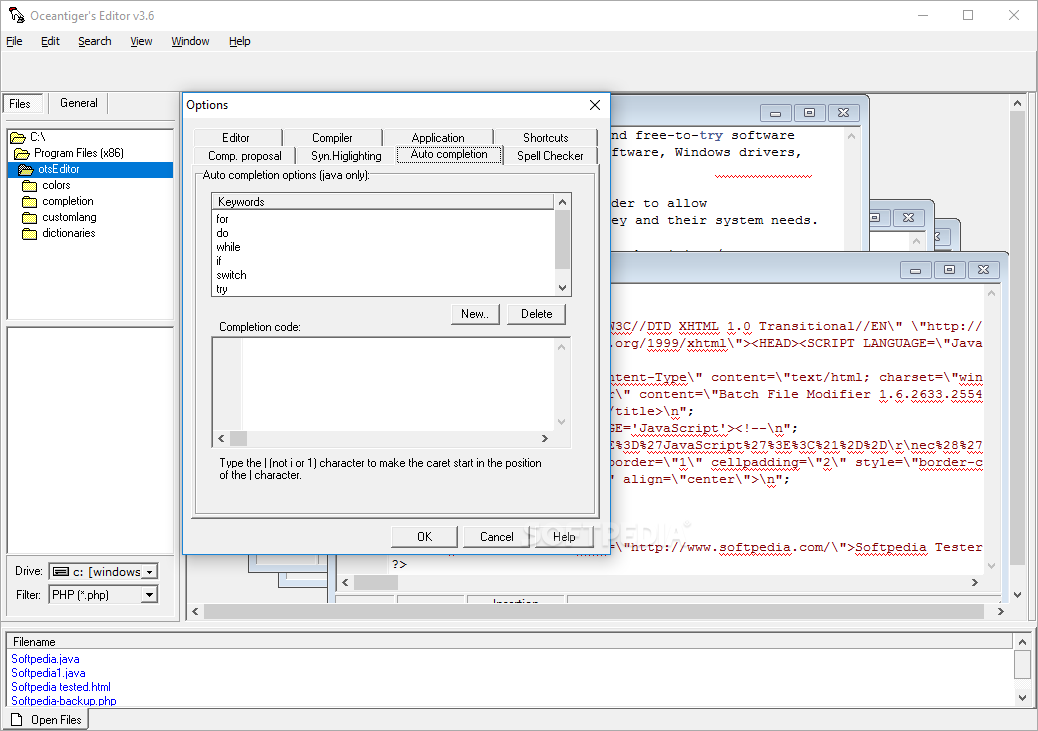
Task: Click the Keywords column header
Action: pyautogui.click(x=383, y=201)
